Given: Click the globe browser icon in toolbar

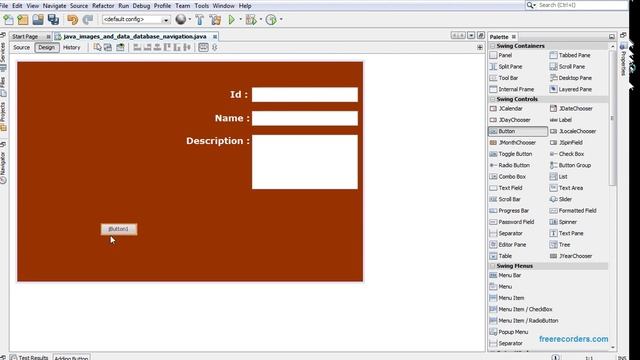Looking at the screenshot, I should (180, 19).
